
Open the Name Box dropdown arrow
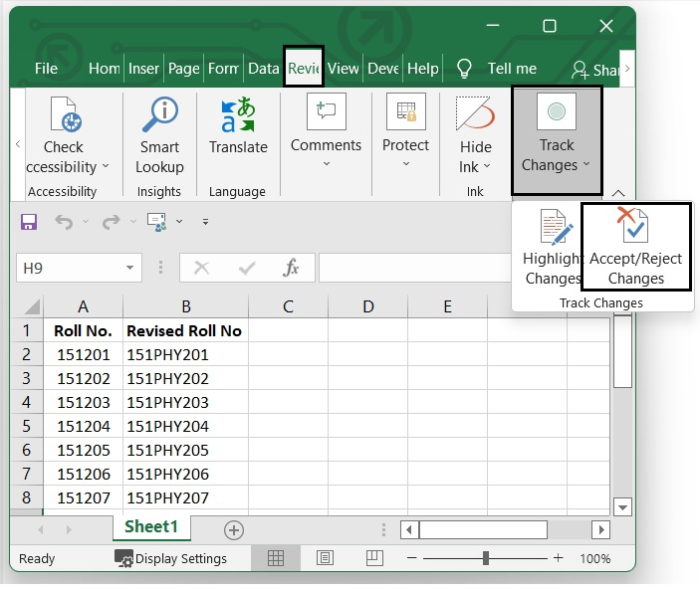pyautogui.click(x=132, y=268)
